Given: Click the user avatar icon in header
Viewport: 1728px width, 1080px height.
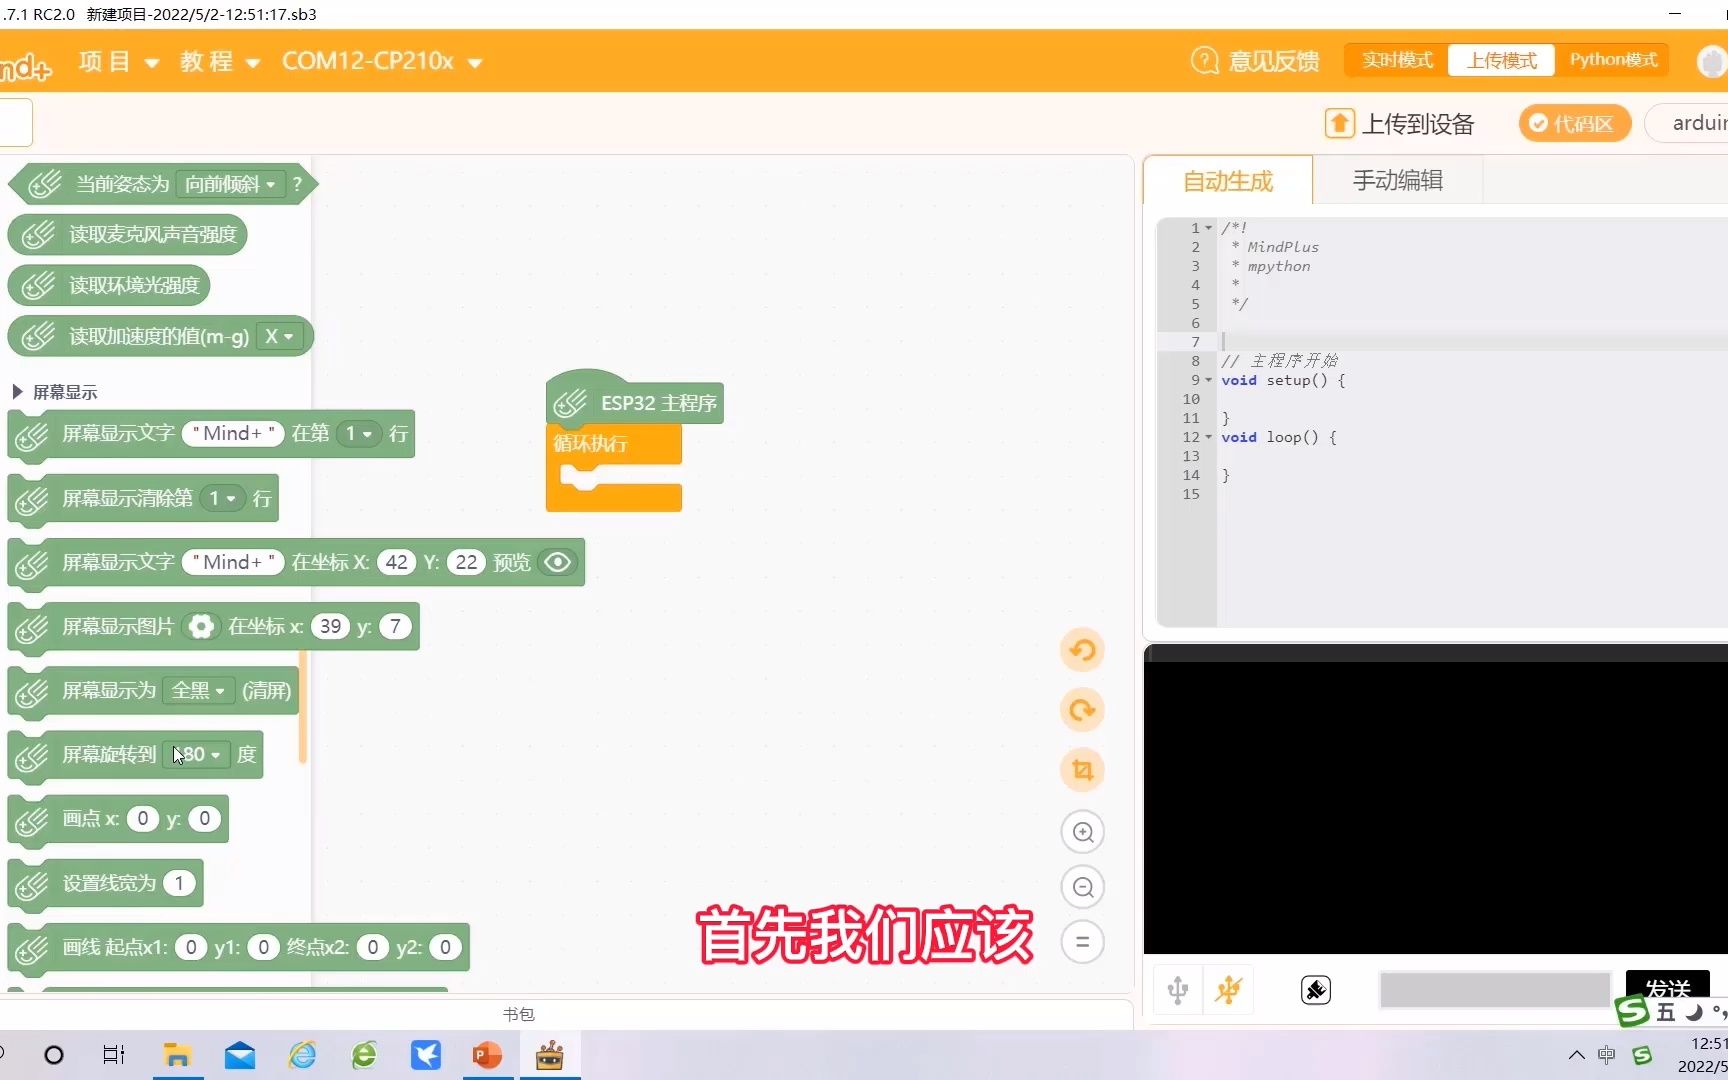Looking at the screenshot, I should pyautogui.click(x=1713, y=62).
